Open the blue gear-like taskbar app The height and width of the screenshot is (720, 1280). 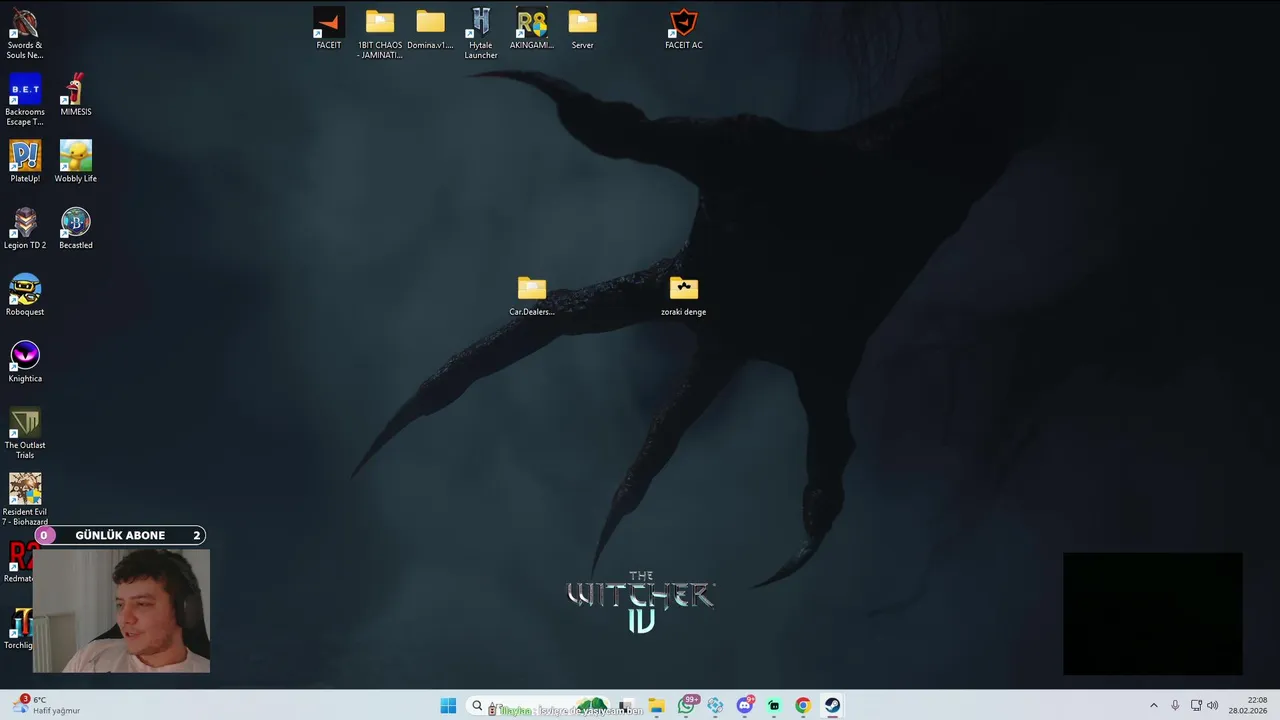point(715,706)
